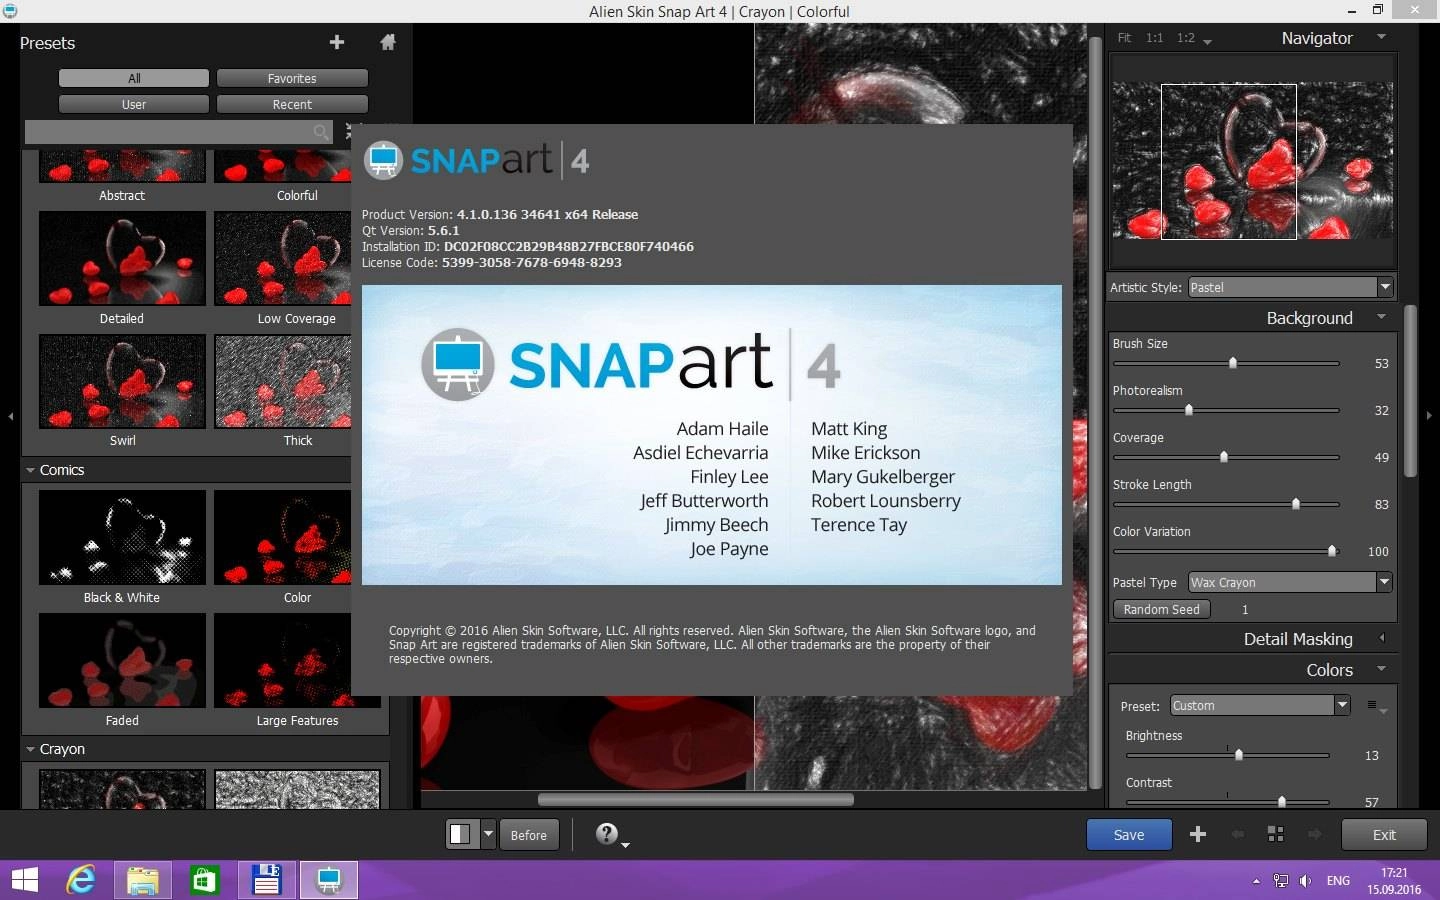Screen dimensions: 1440x900
Task: Collapse the Colors section
Action: click(1382, 669)
